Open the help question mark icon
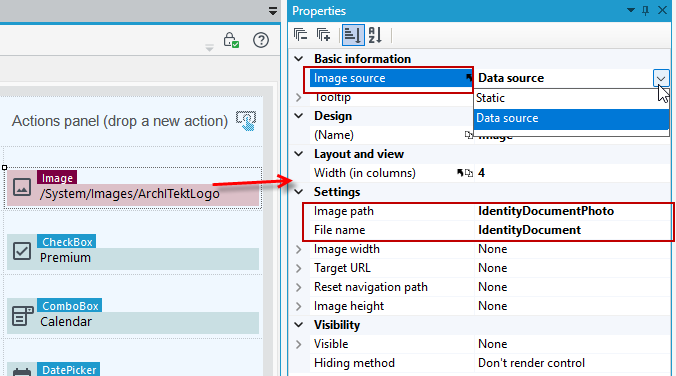676x376 pixels. pos(261,40)
